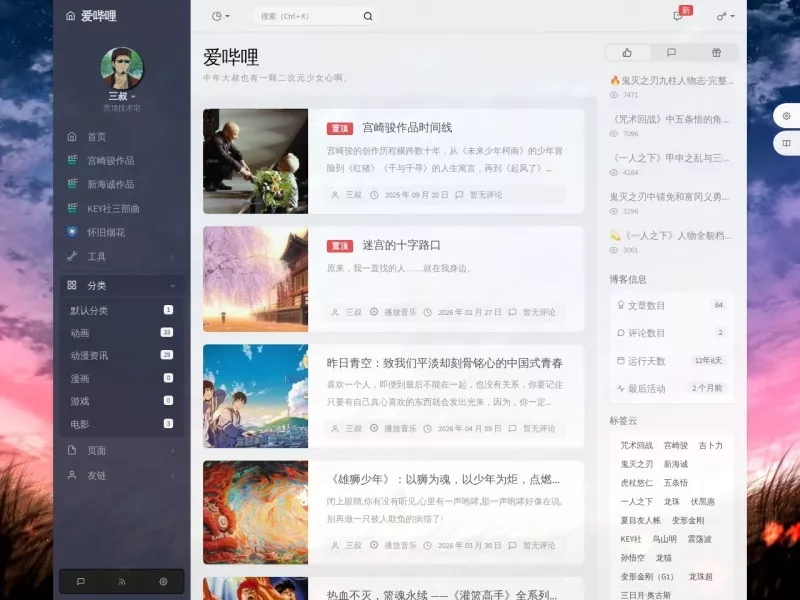This screenshot has width=800, height=600.
Task: Click the 三叔 avatar image
Action: (x=122, y=68)
